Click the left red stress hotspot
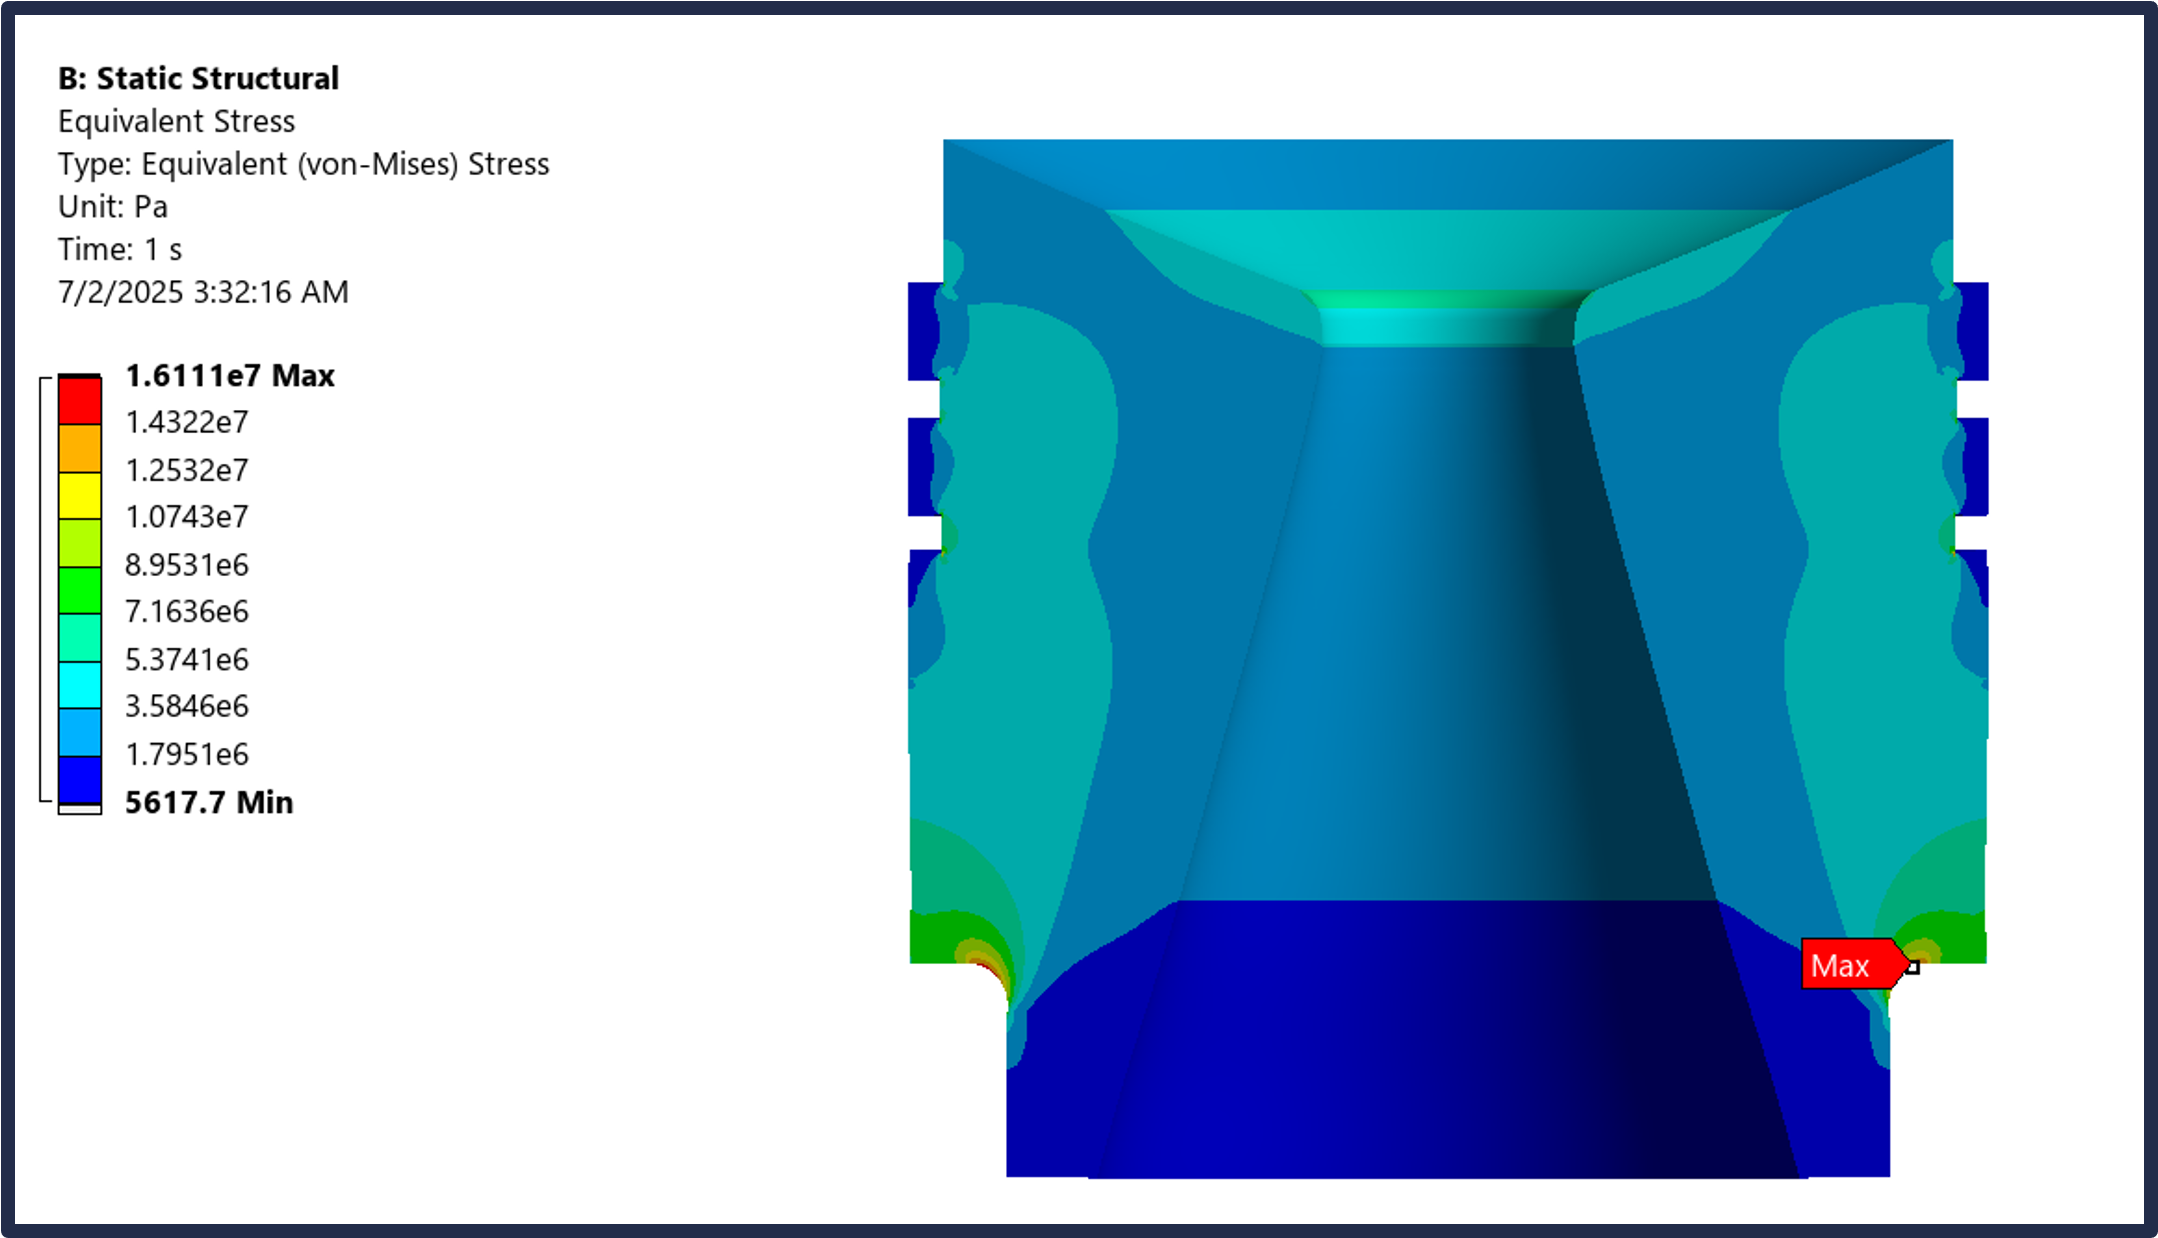 [x=990, y=972]
